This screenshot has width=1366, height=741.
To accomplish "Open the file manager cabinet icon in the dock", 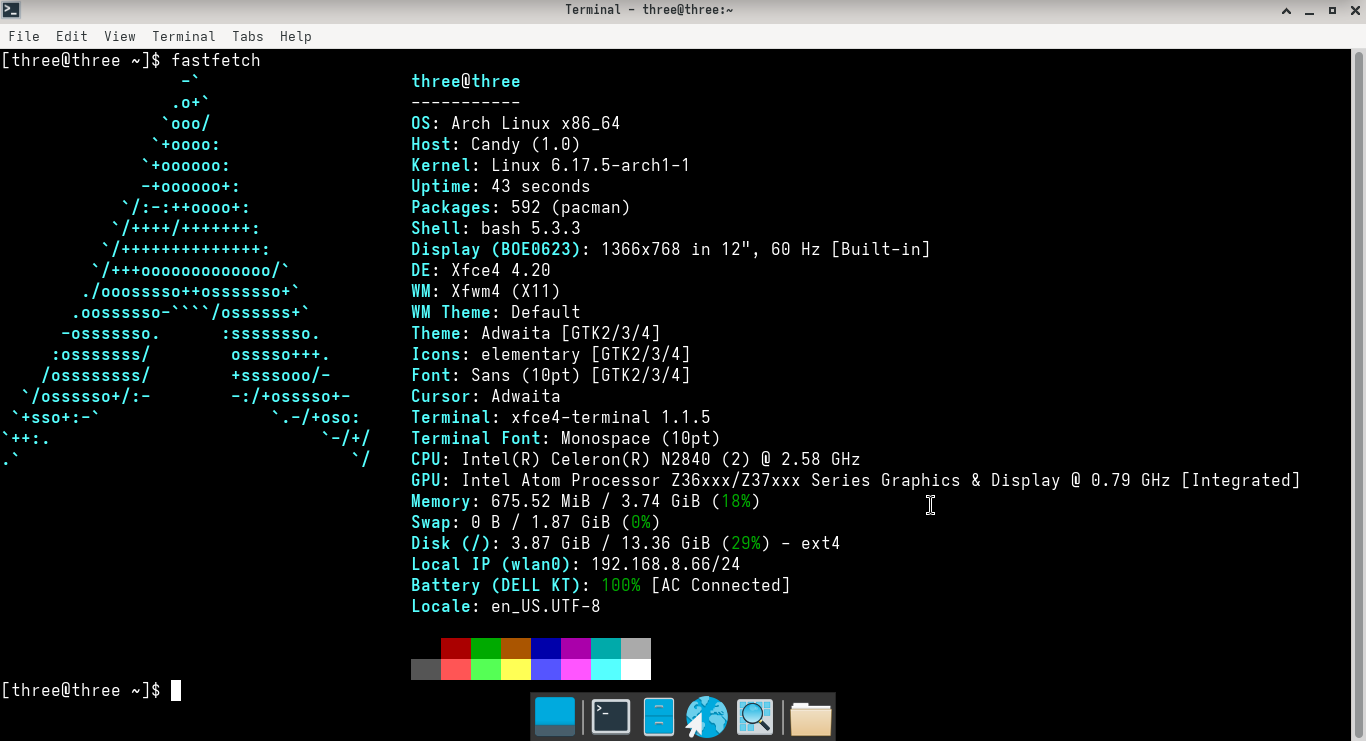I will [x=659, y=716].
